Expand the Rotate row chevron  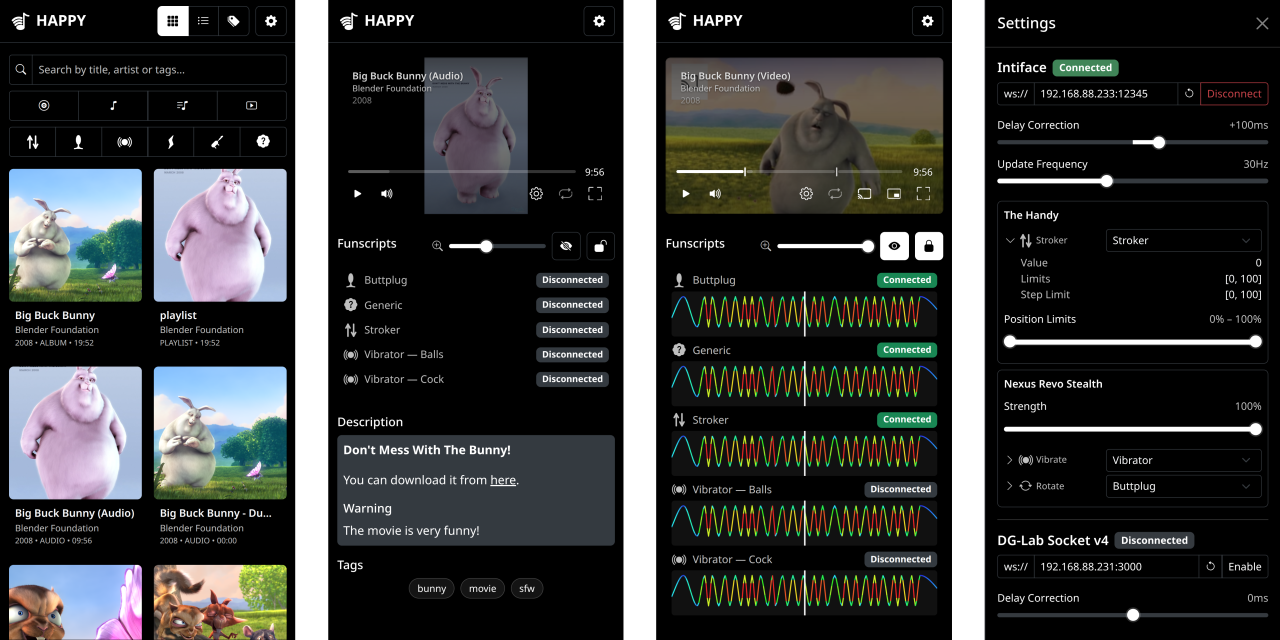click(x=1009, y=486)
